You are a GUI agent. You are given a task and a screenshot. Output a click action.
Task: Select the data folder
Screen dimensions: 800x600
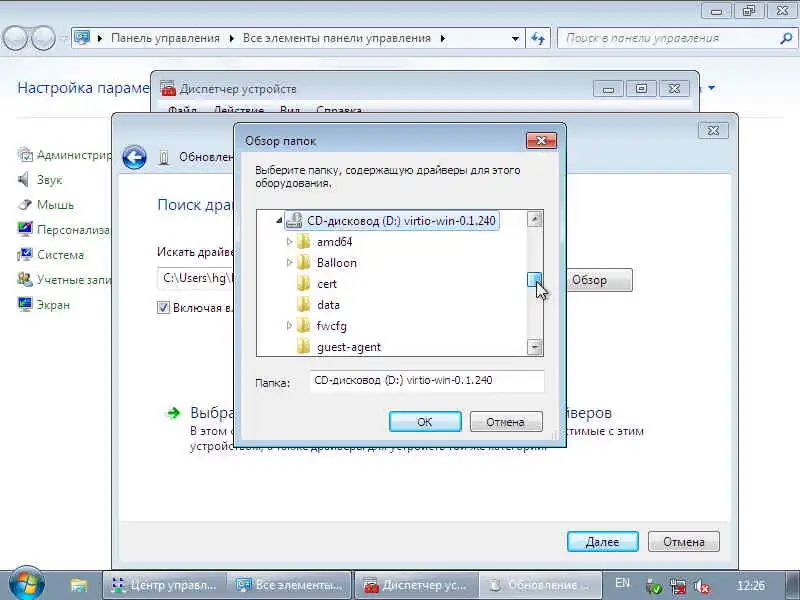click(328, 305)
